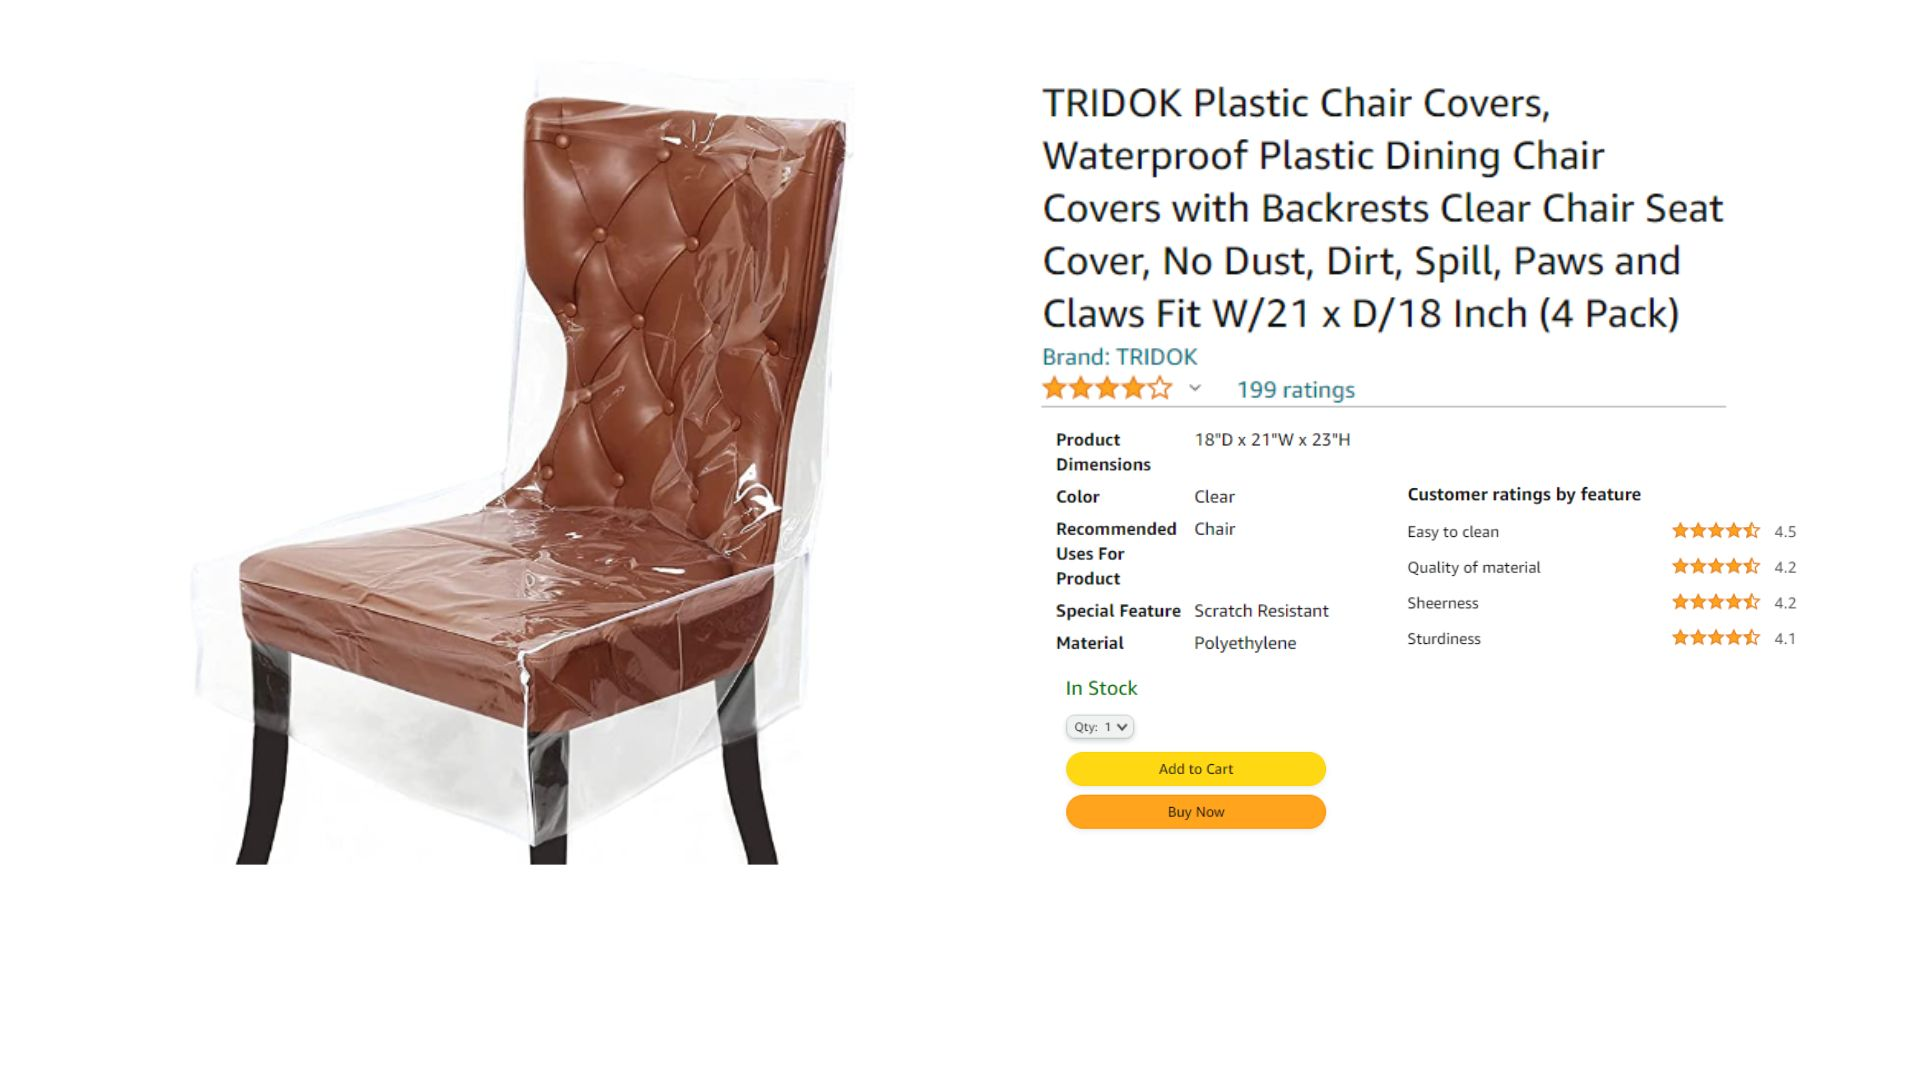Click the Product Dimensions value text
The height and width of the screenshot is (1080, 1920).
coord(1272,440)
